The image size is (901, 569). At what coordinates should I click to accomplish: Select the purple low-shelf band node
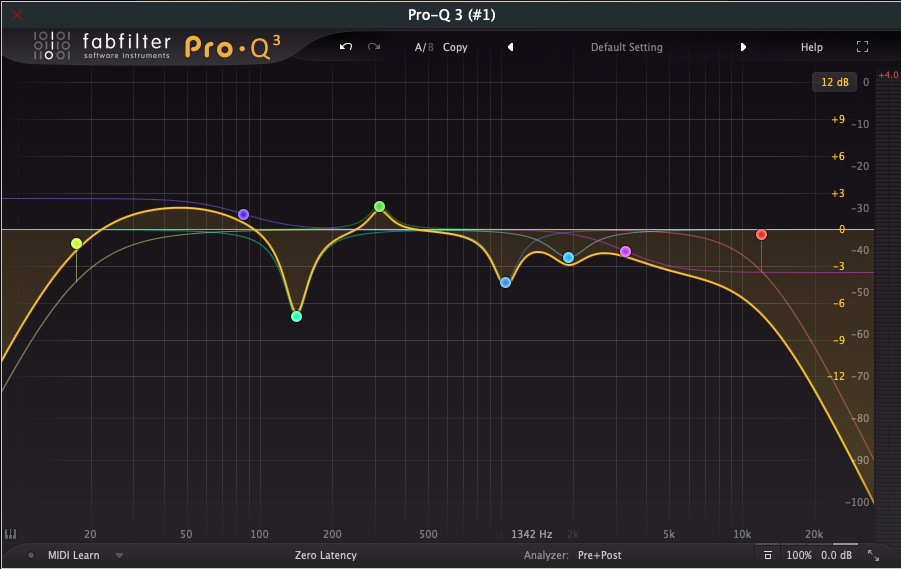pyautogui.click(x=243, y=214)
